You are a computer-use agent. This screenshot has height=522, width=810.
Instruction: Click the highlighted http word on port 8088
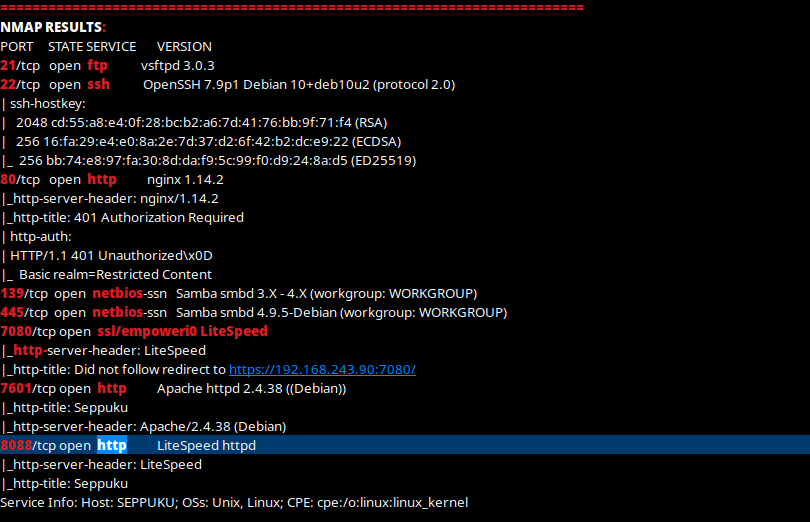pyautogui.click(x=112, y=445)
